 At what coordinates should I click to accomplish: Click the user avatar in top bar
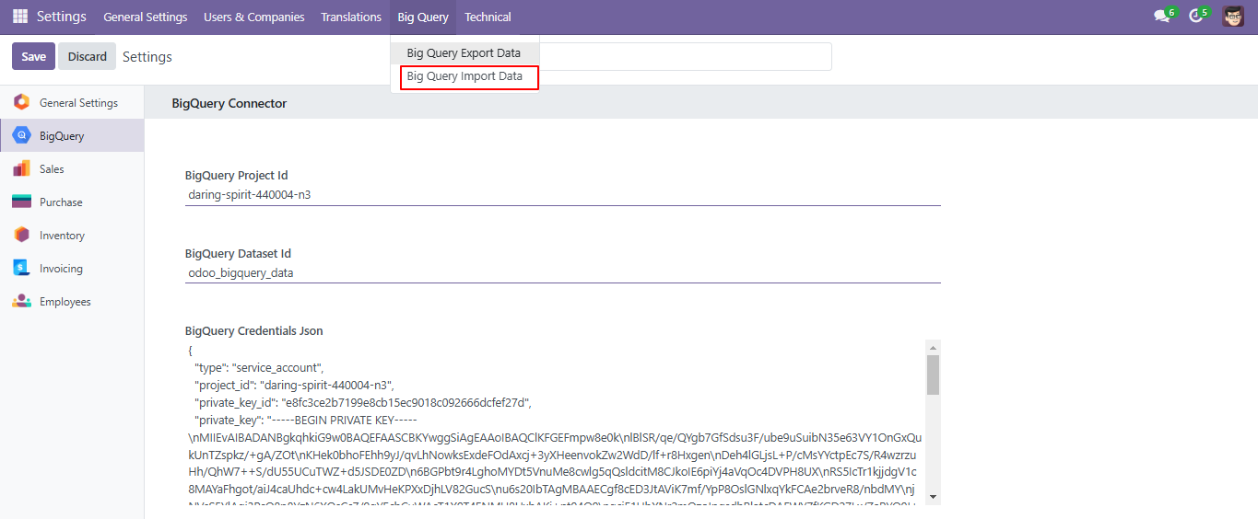click(1232, 17)
